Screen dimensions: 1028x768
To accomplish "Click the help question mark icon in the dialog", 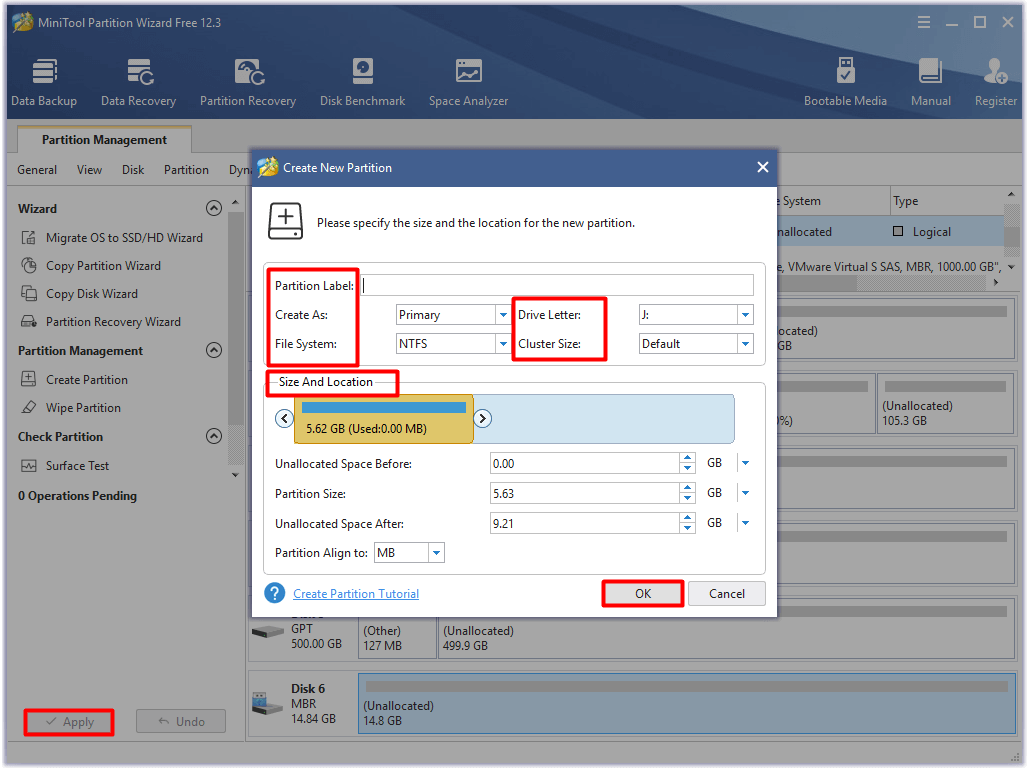I will click(275, 594).
